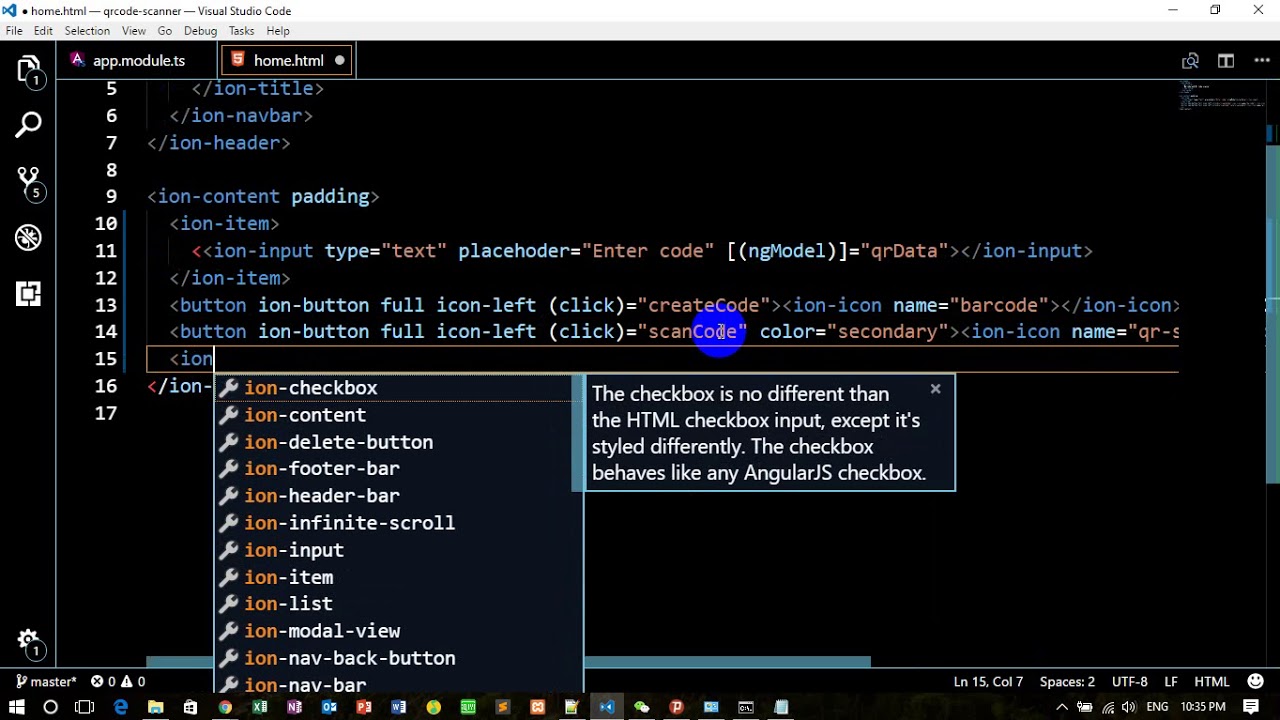Open the Manage gear icon
Screen dimensions: 1280x720
(28, 642)
